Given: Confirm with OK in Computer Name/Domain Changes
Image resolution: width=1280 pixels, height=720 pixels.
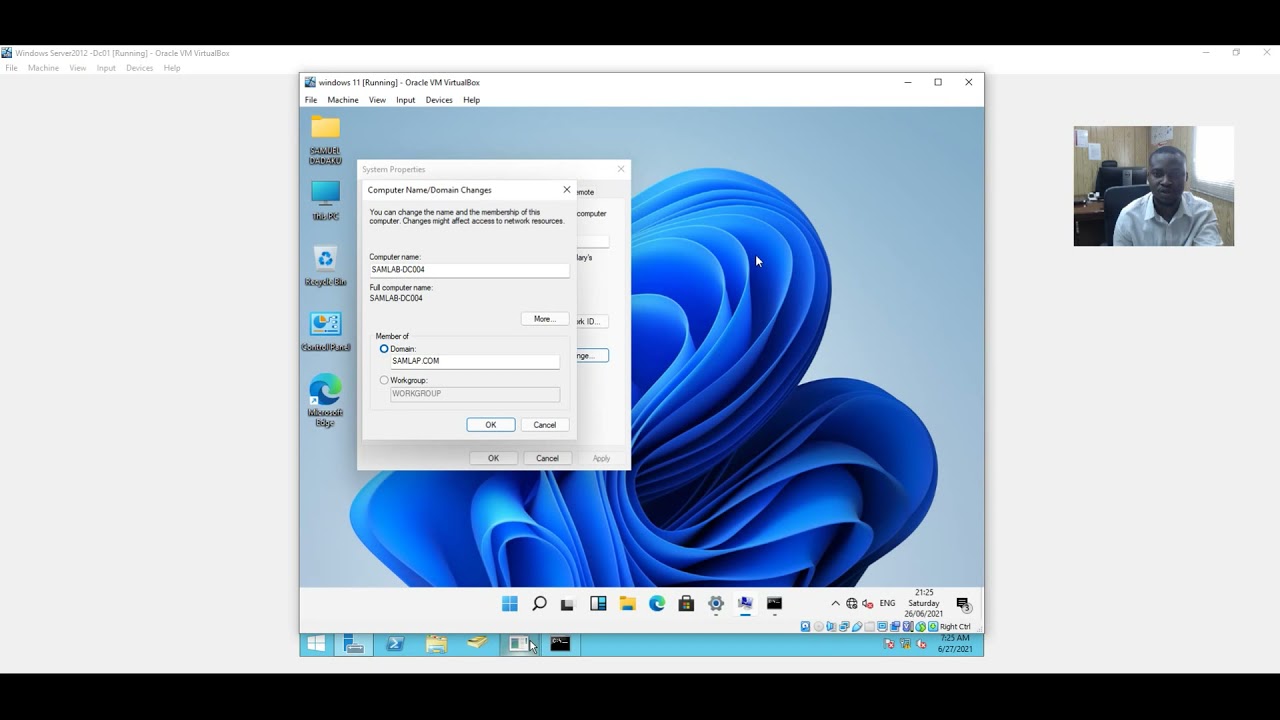Looking at the screenshot, I should 491,425.
